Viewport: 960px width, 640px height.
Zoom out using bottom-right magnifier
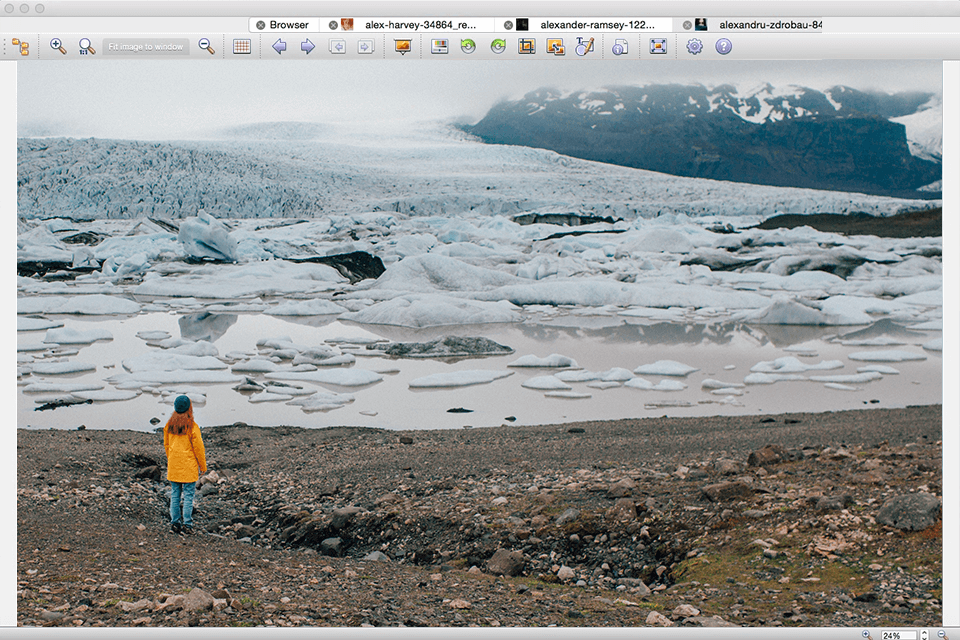coord(942,634)
